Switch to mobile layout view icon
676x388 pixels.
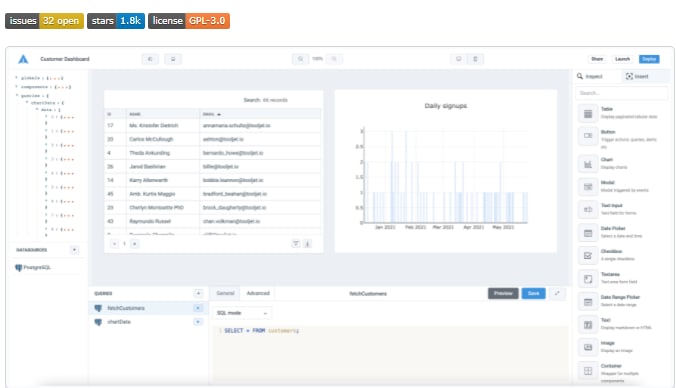pos(475,59)
